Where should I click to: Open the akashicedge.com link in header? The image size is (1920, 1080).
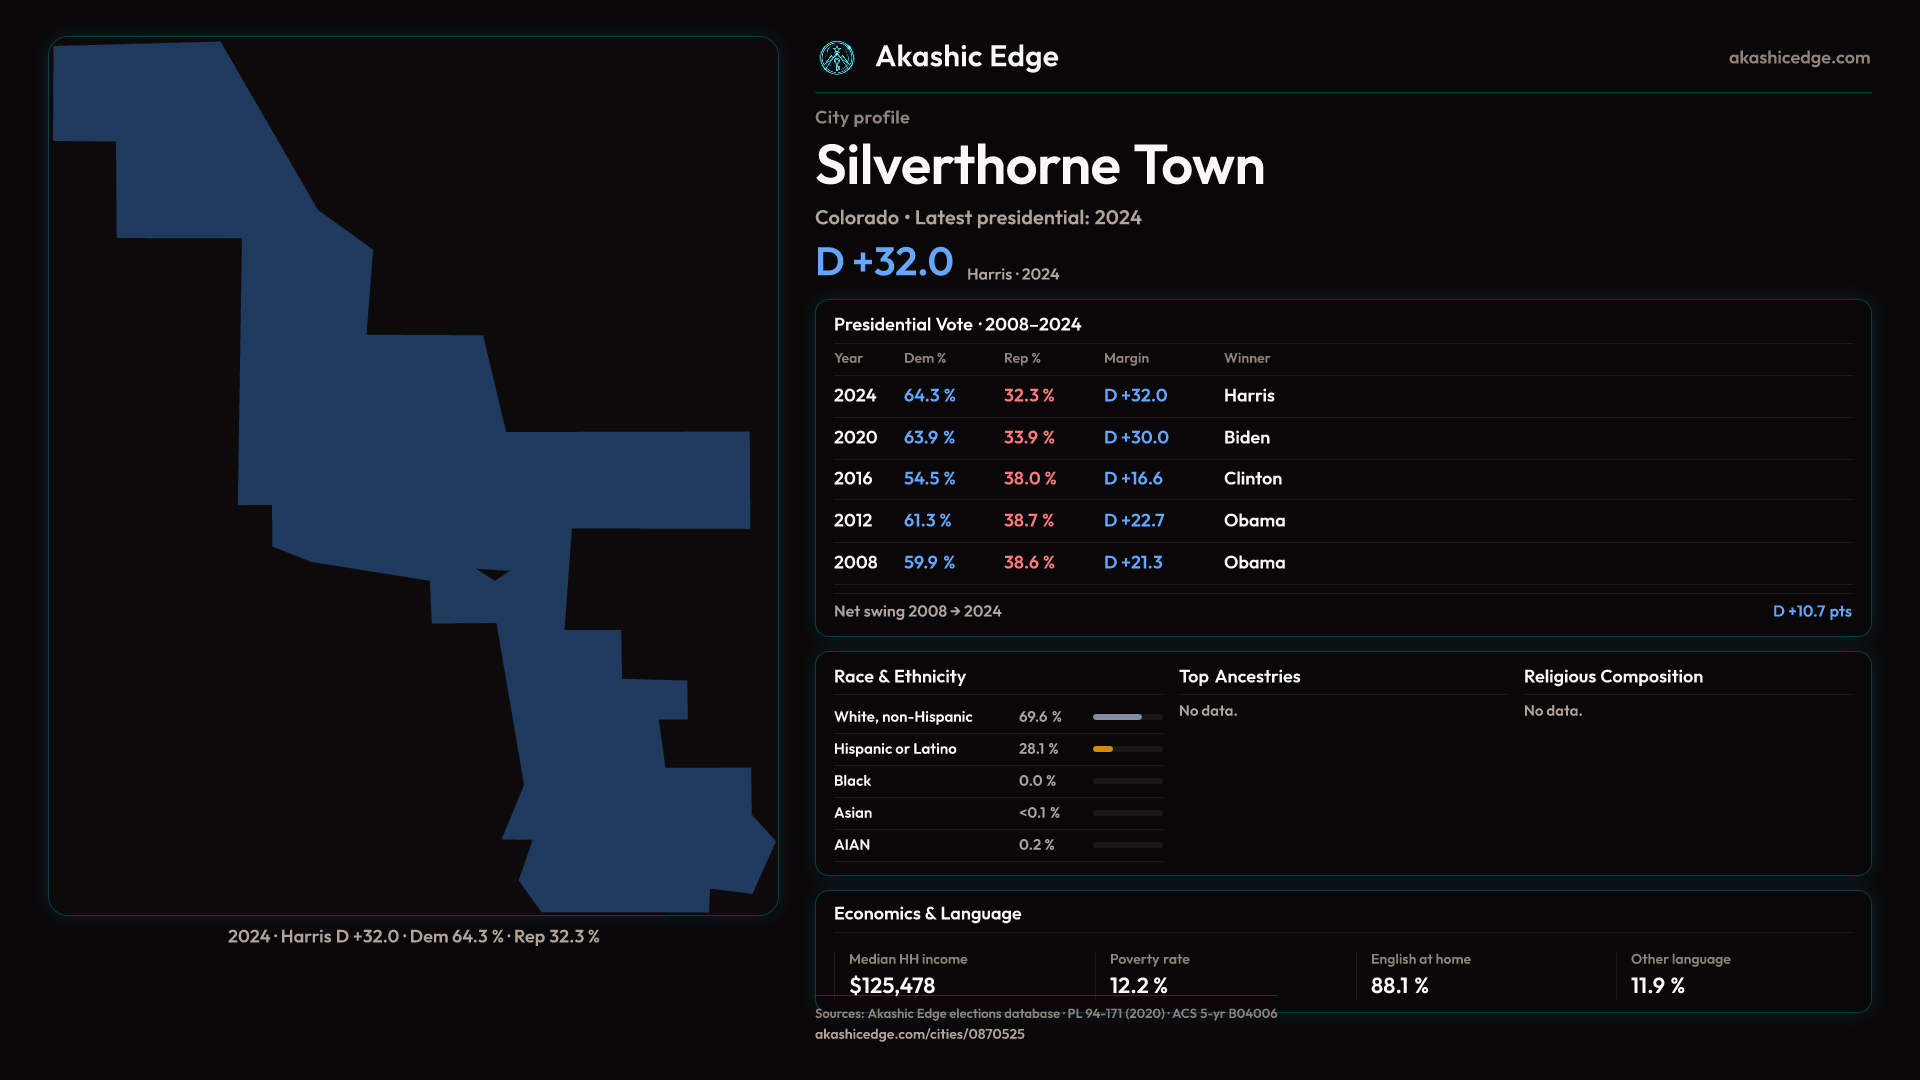point(1798,58)
